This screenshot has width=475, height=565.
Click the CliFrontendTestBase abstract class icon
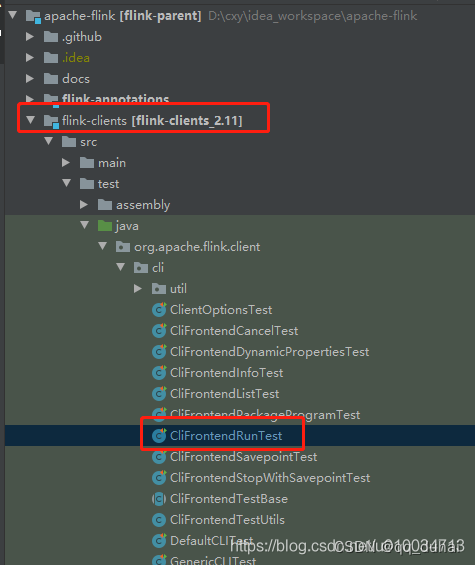159,499
